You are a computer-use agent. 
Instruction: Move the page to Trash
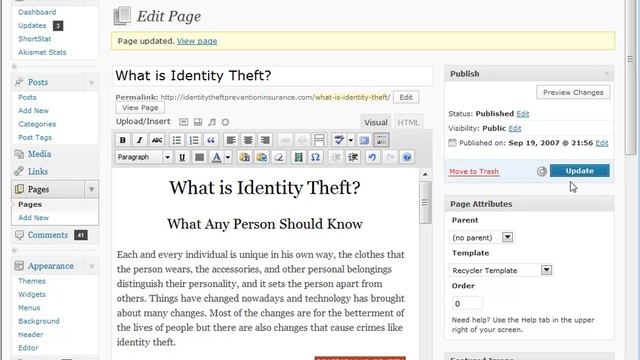474,171
